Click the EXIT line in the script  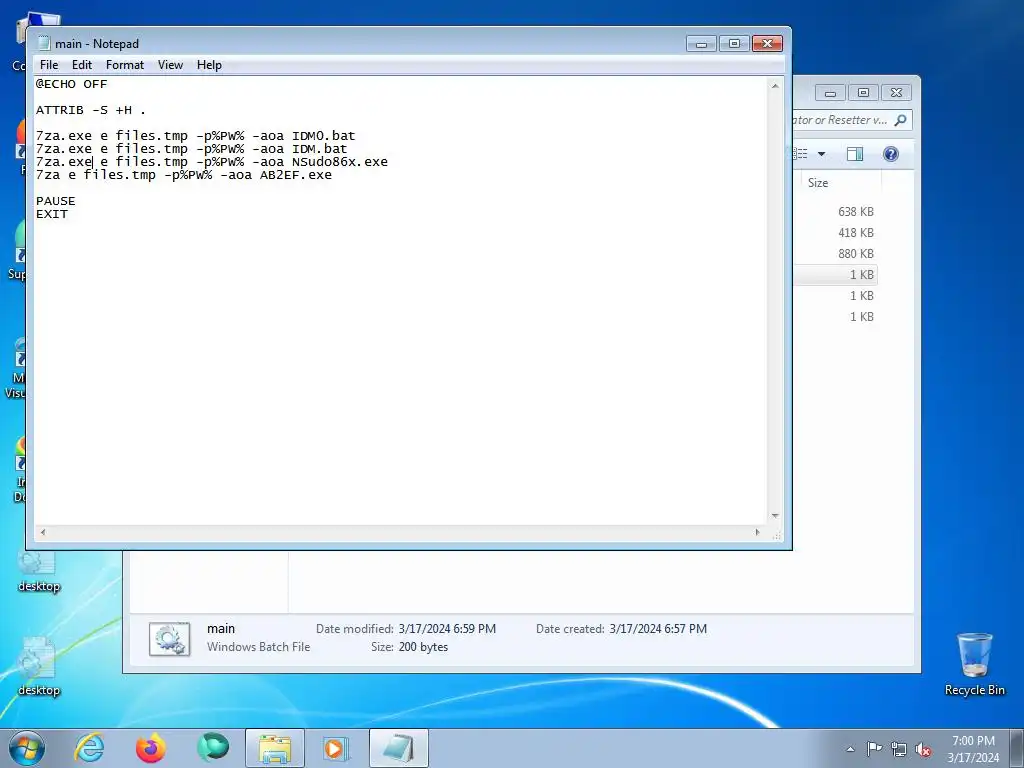pos(52,214)
